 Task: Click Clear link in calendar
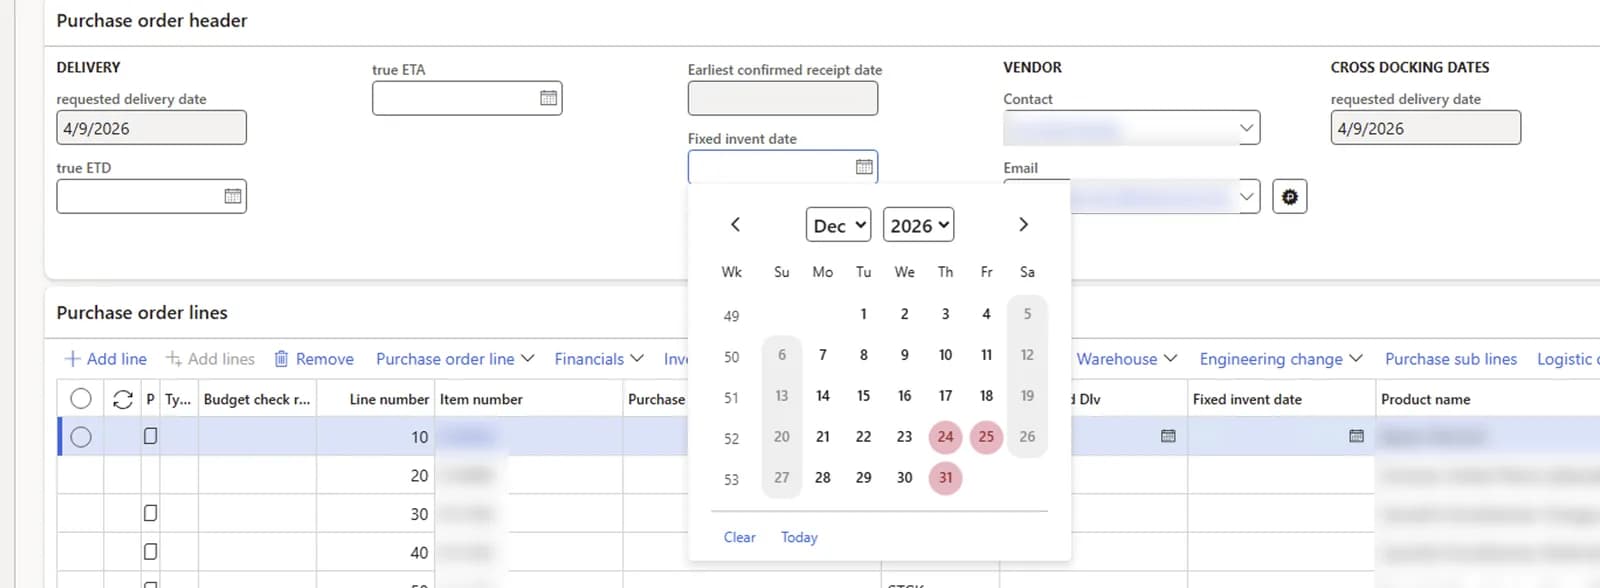pos(740,537)
